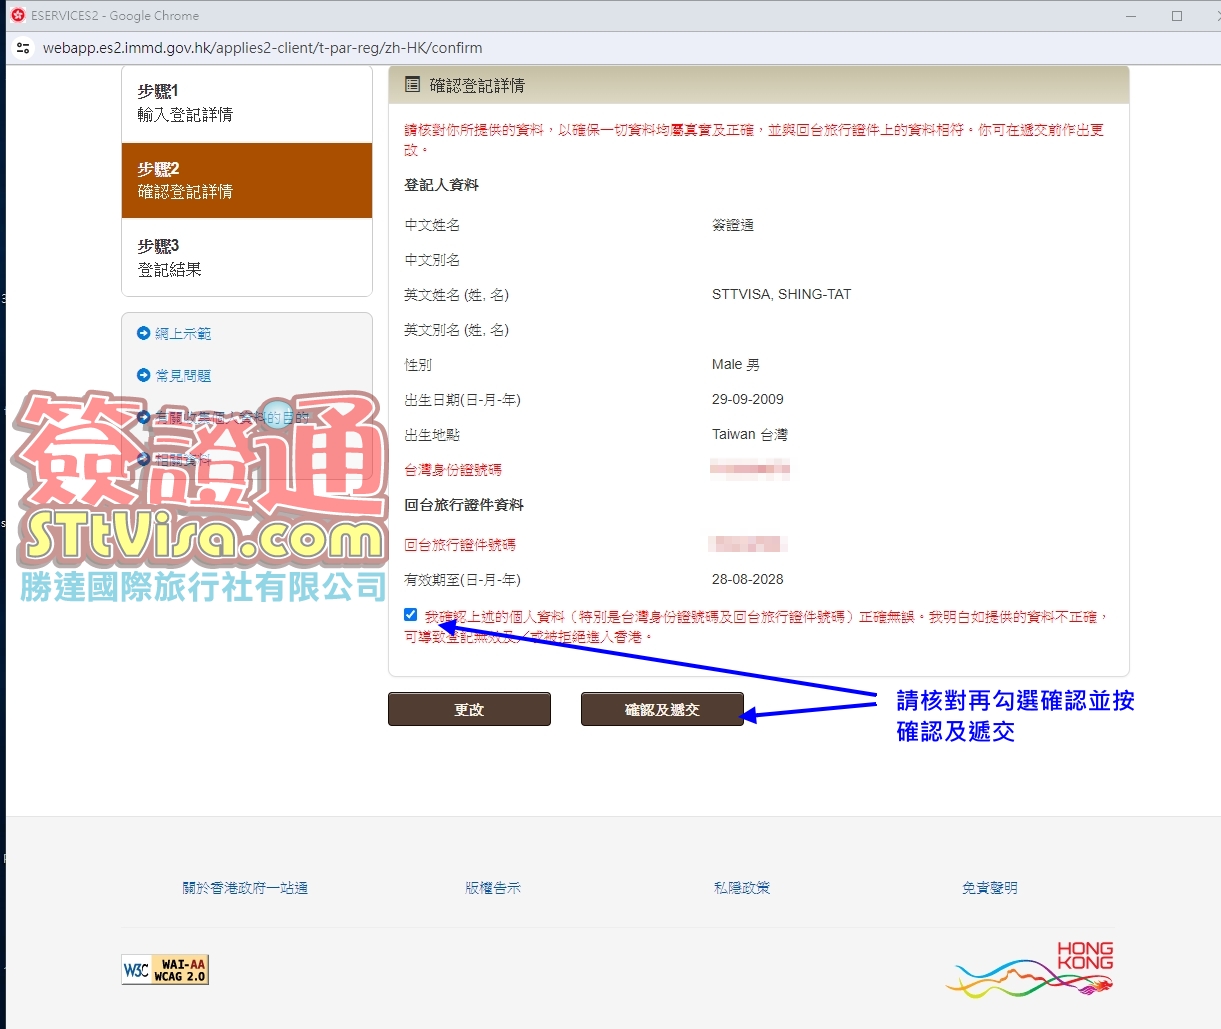The height and width of the screenshot is (1029, 1221).
Task: Untick the confirmation declaration checkbox
Action: [x=411, y=615]
